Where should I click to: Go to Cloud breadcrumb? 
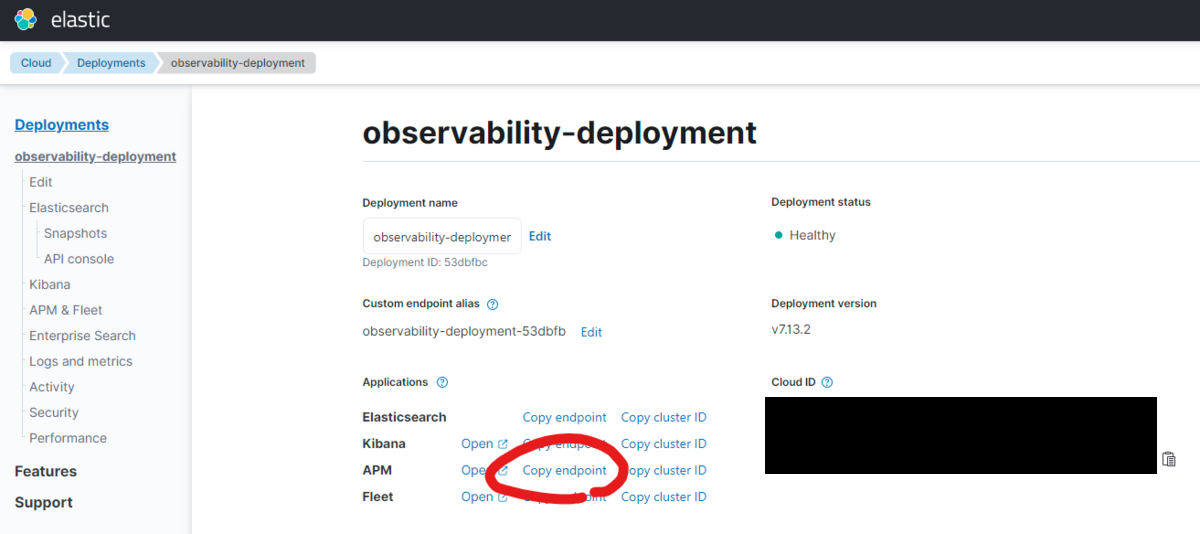[x=36, y=63]
